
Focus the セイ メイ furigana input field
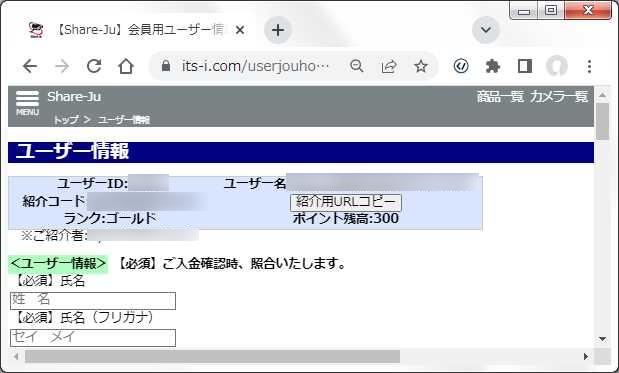coord(93,338)
